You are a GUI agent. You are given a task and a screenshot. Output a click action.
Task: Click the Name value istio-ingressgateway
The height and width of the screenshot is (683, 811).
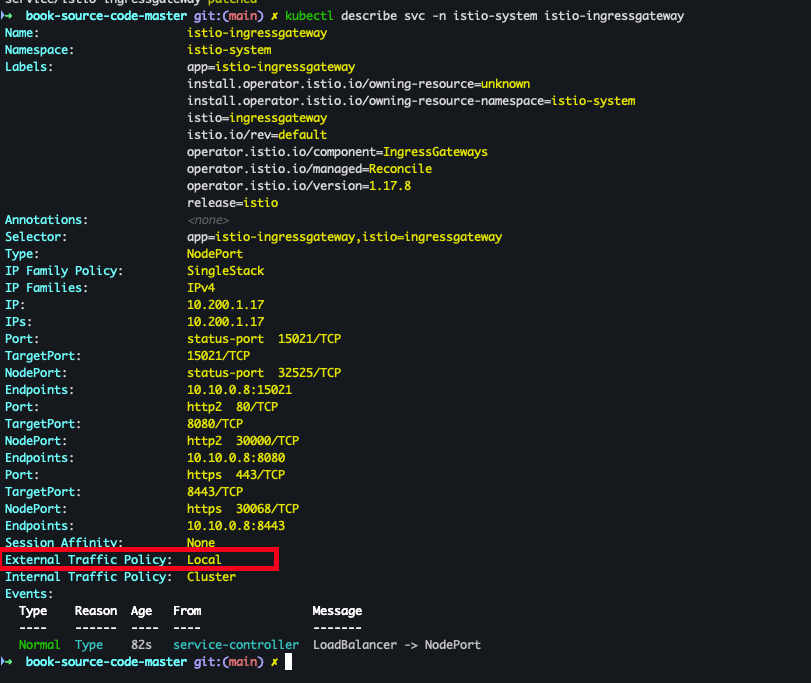[257, 33]
